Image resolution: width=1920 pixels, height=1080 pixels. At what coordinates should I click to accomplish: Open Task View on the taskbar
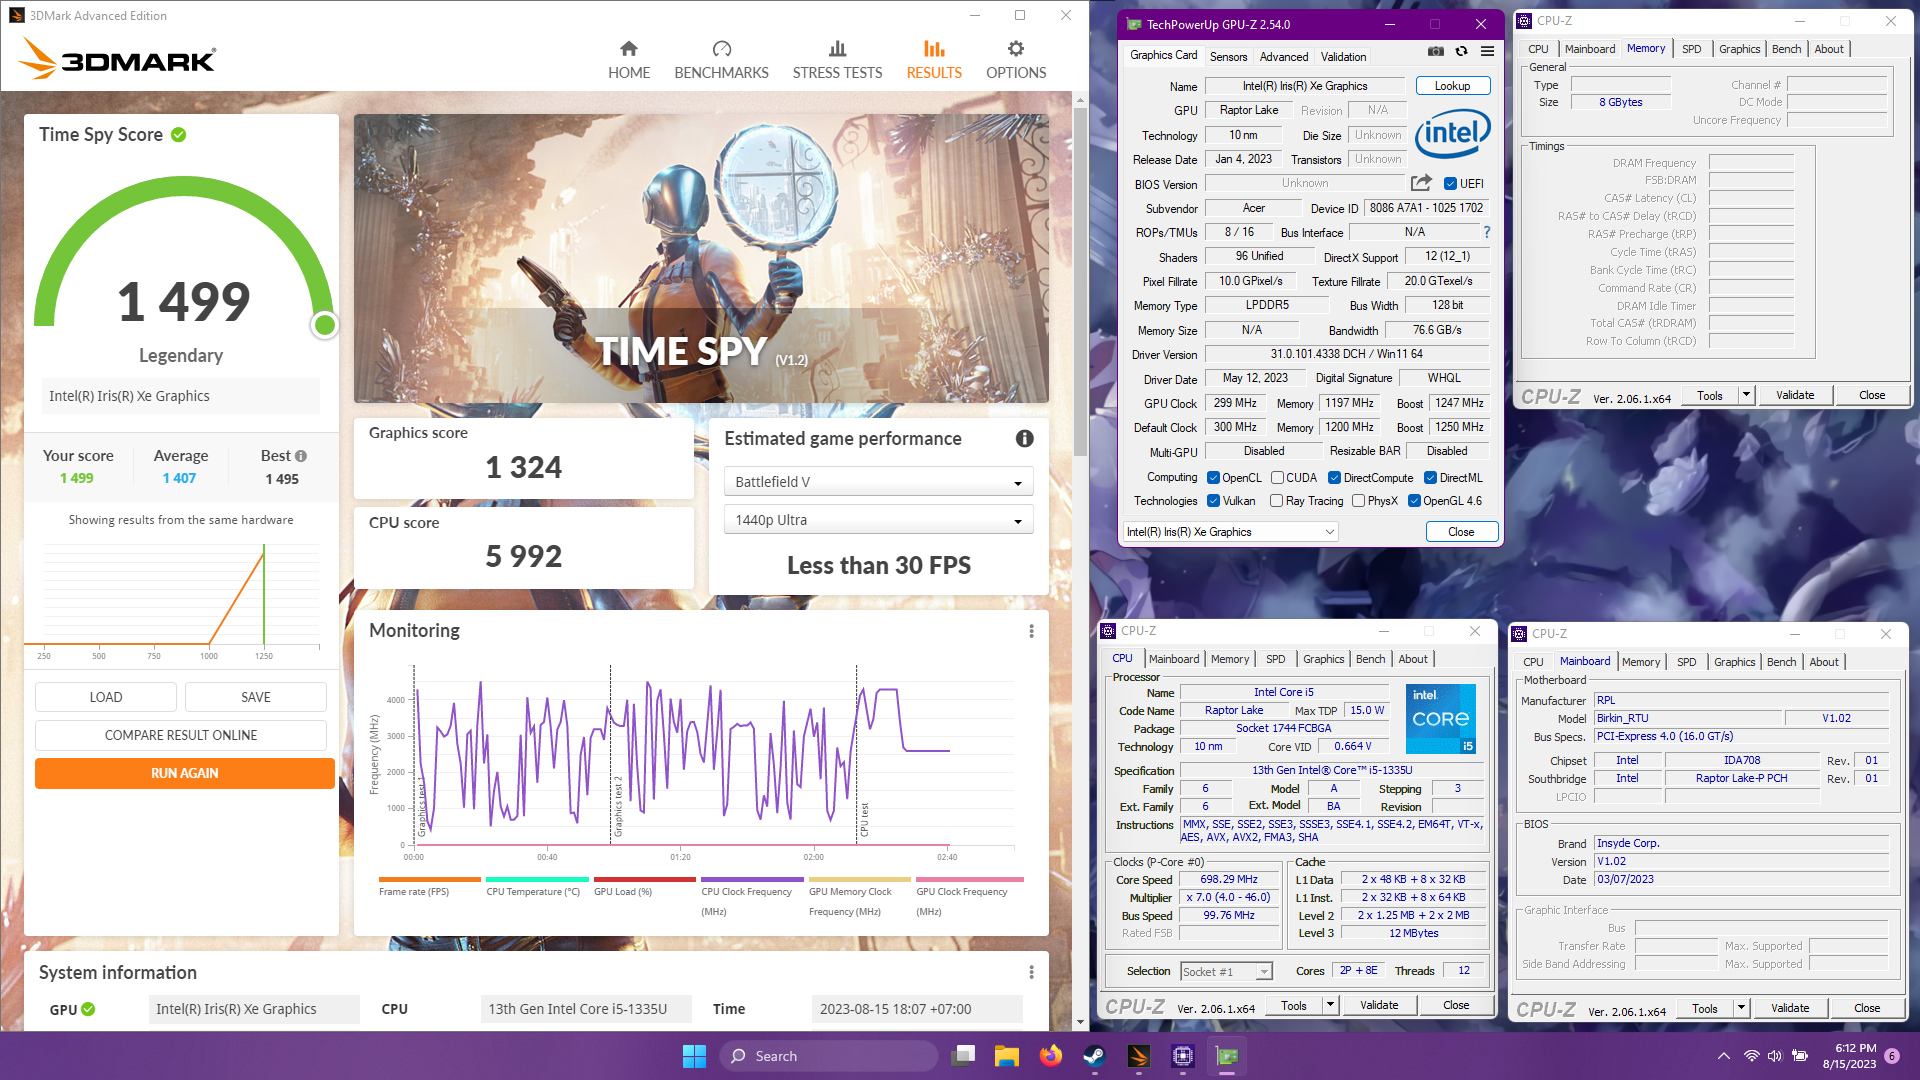[x=964, y=1056]
